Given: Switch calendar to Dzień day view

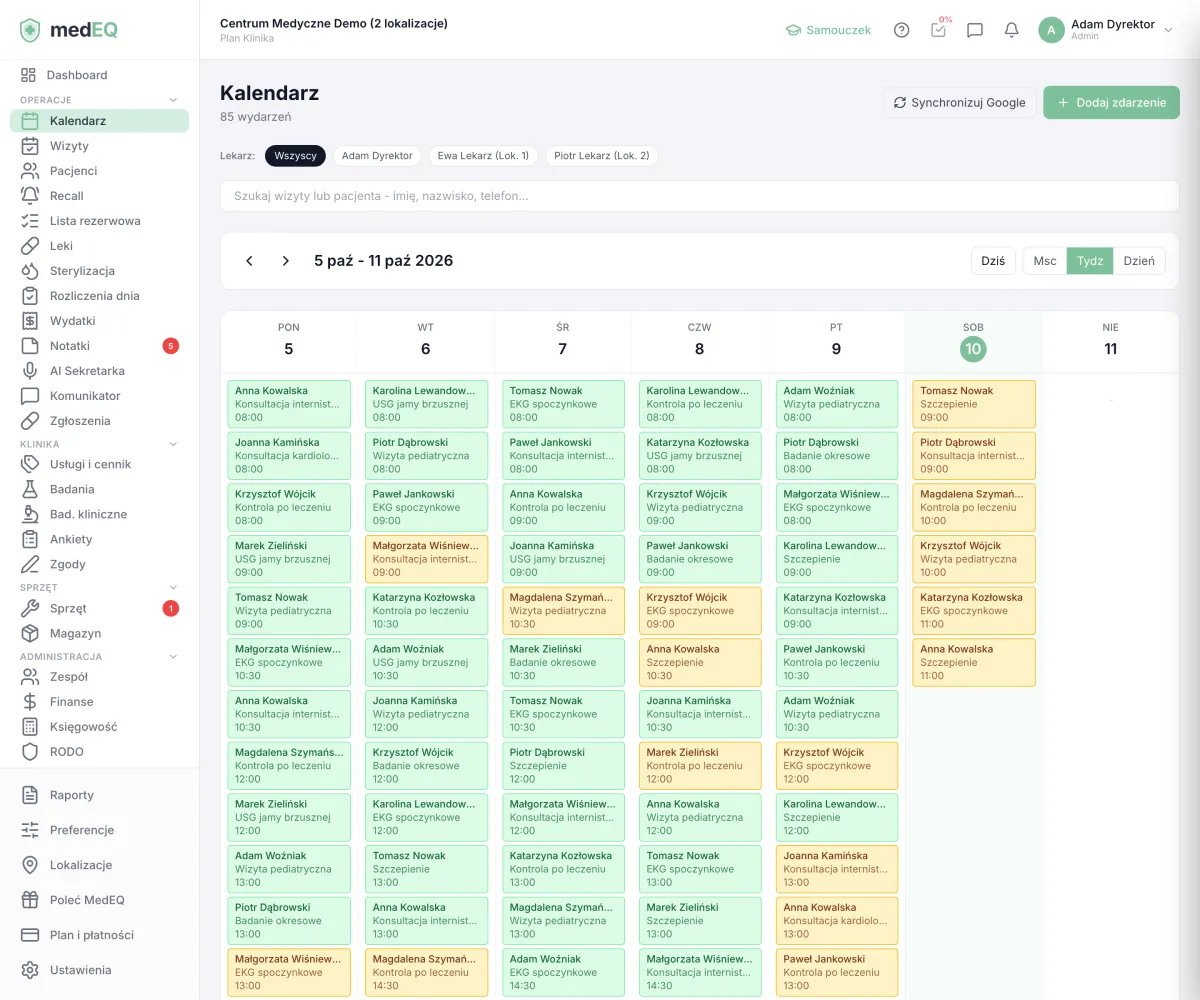Looking at the screenshot, I should 1139,261.
